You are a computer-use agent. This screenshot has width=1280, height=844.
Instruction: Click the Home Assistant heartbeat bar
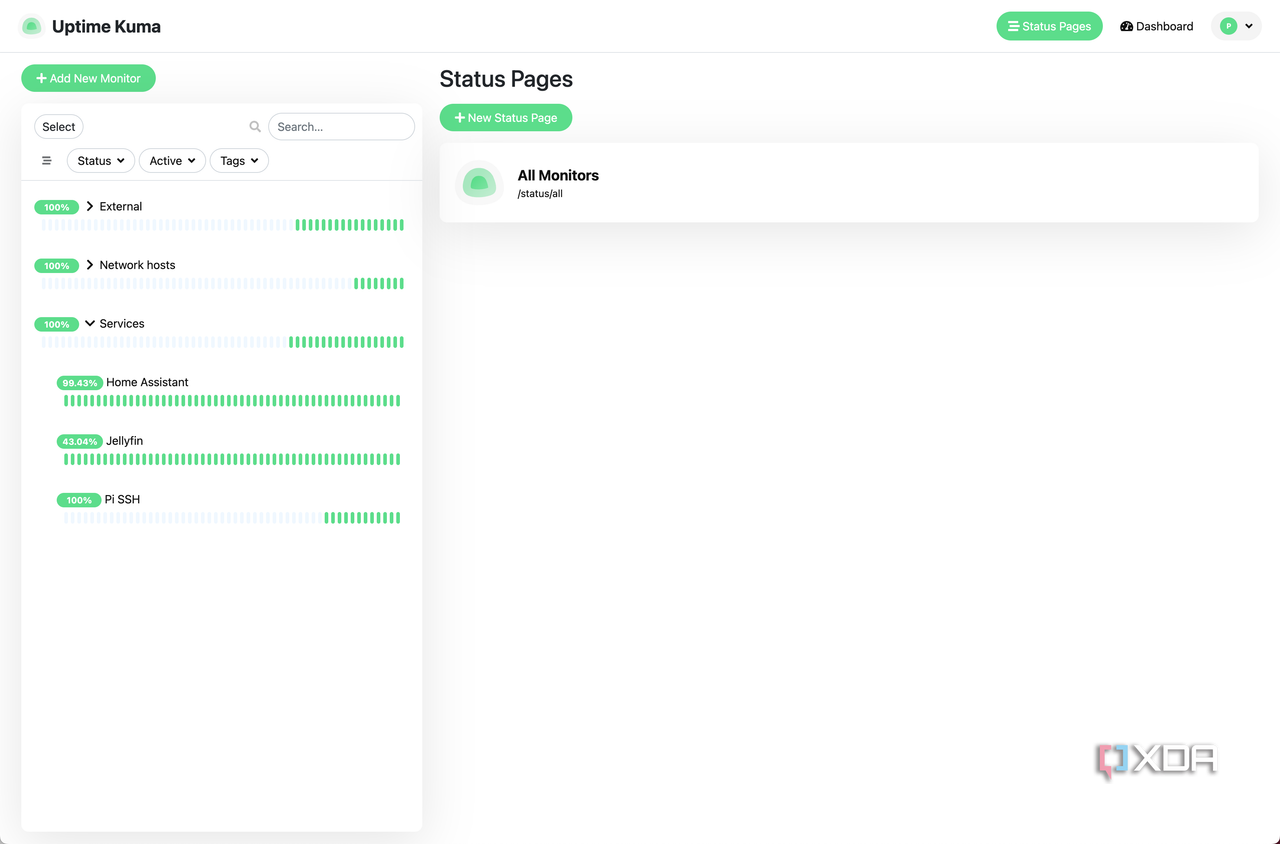[x=232, y=401]
